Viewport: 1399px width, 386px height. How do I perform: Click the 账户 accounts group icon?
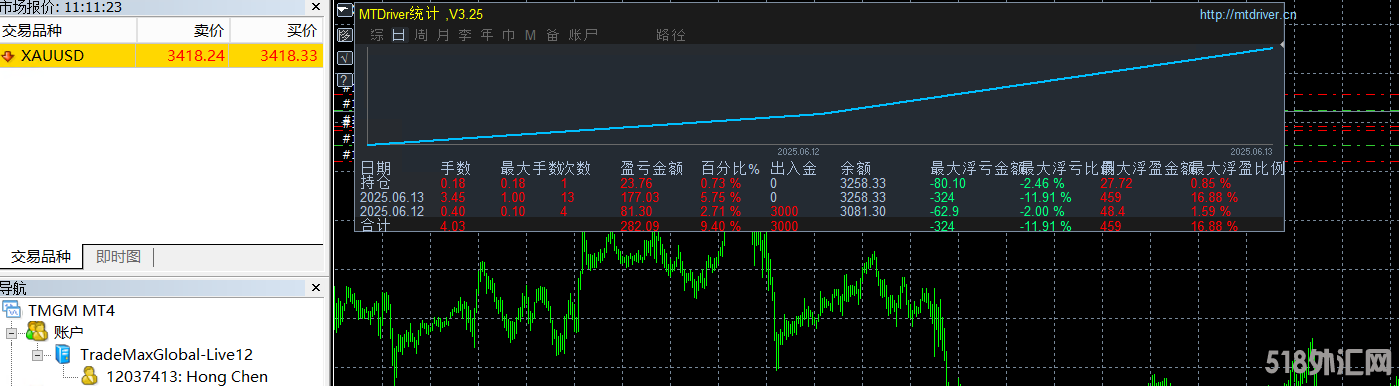coord(37,332)
